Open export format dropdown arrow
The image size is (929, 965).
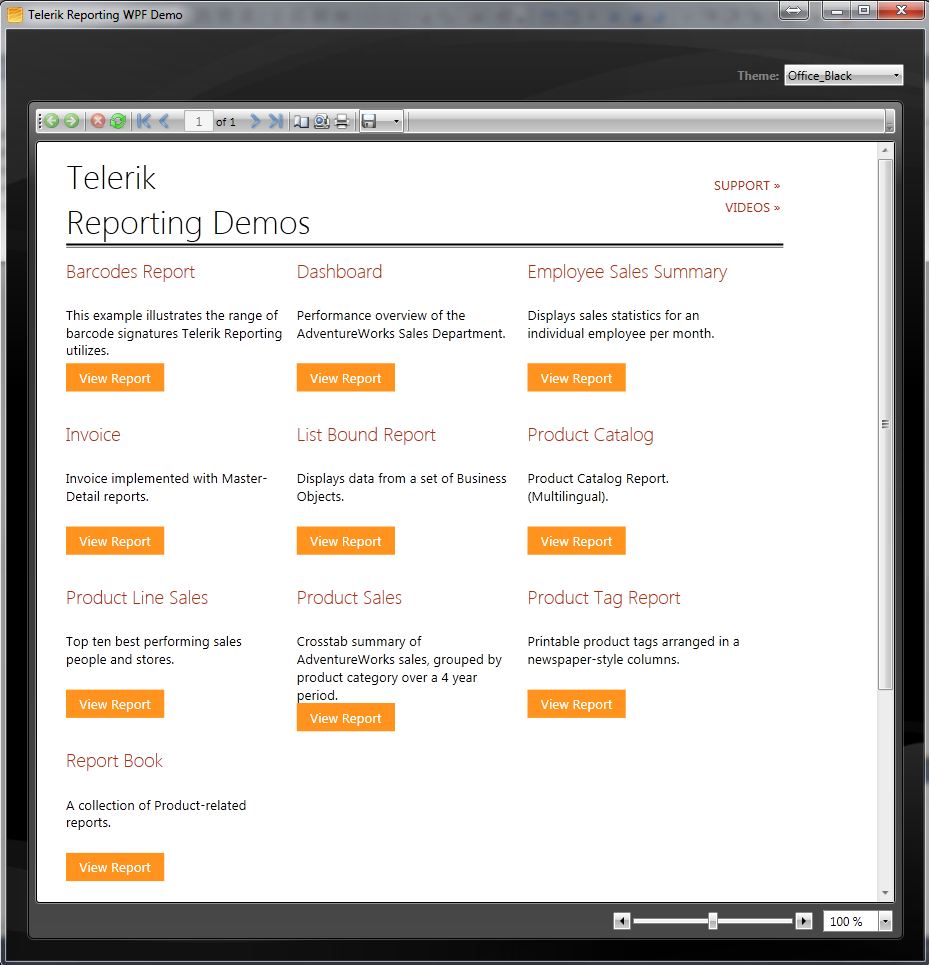click(396, 122)
